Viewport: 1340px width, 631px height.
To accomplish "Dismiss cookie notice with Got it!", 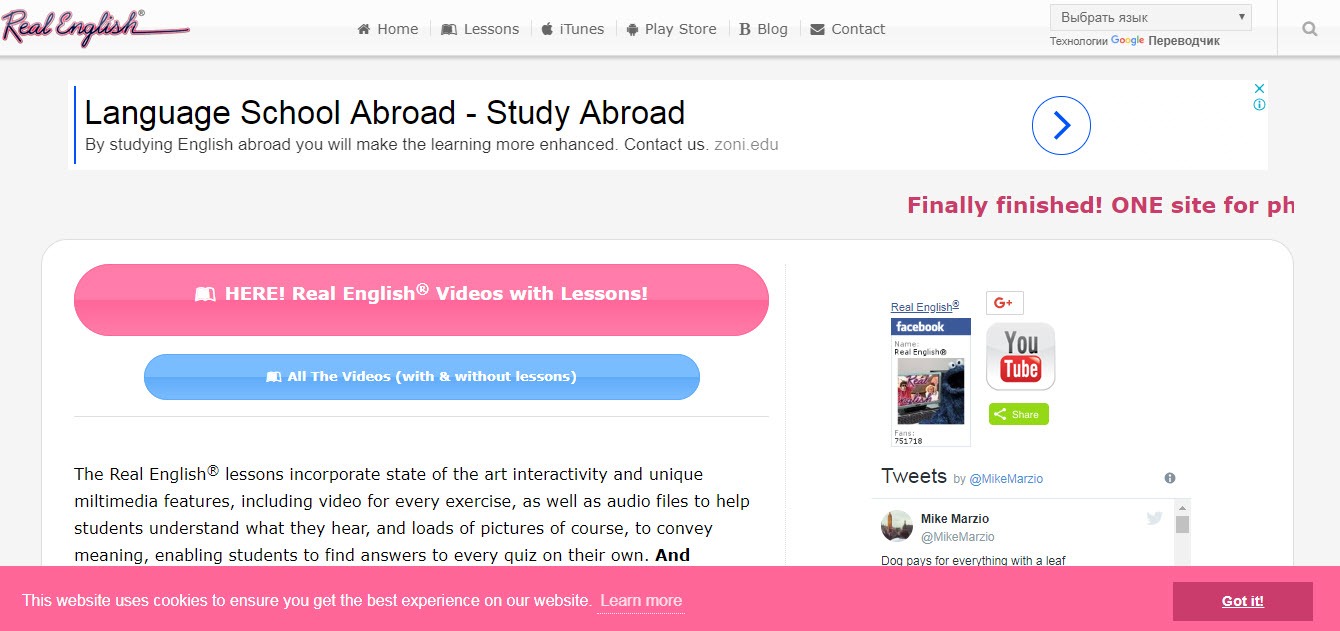I will click(x=1242, y=601).
